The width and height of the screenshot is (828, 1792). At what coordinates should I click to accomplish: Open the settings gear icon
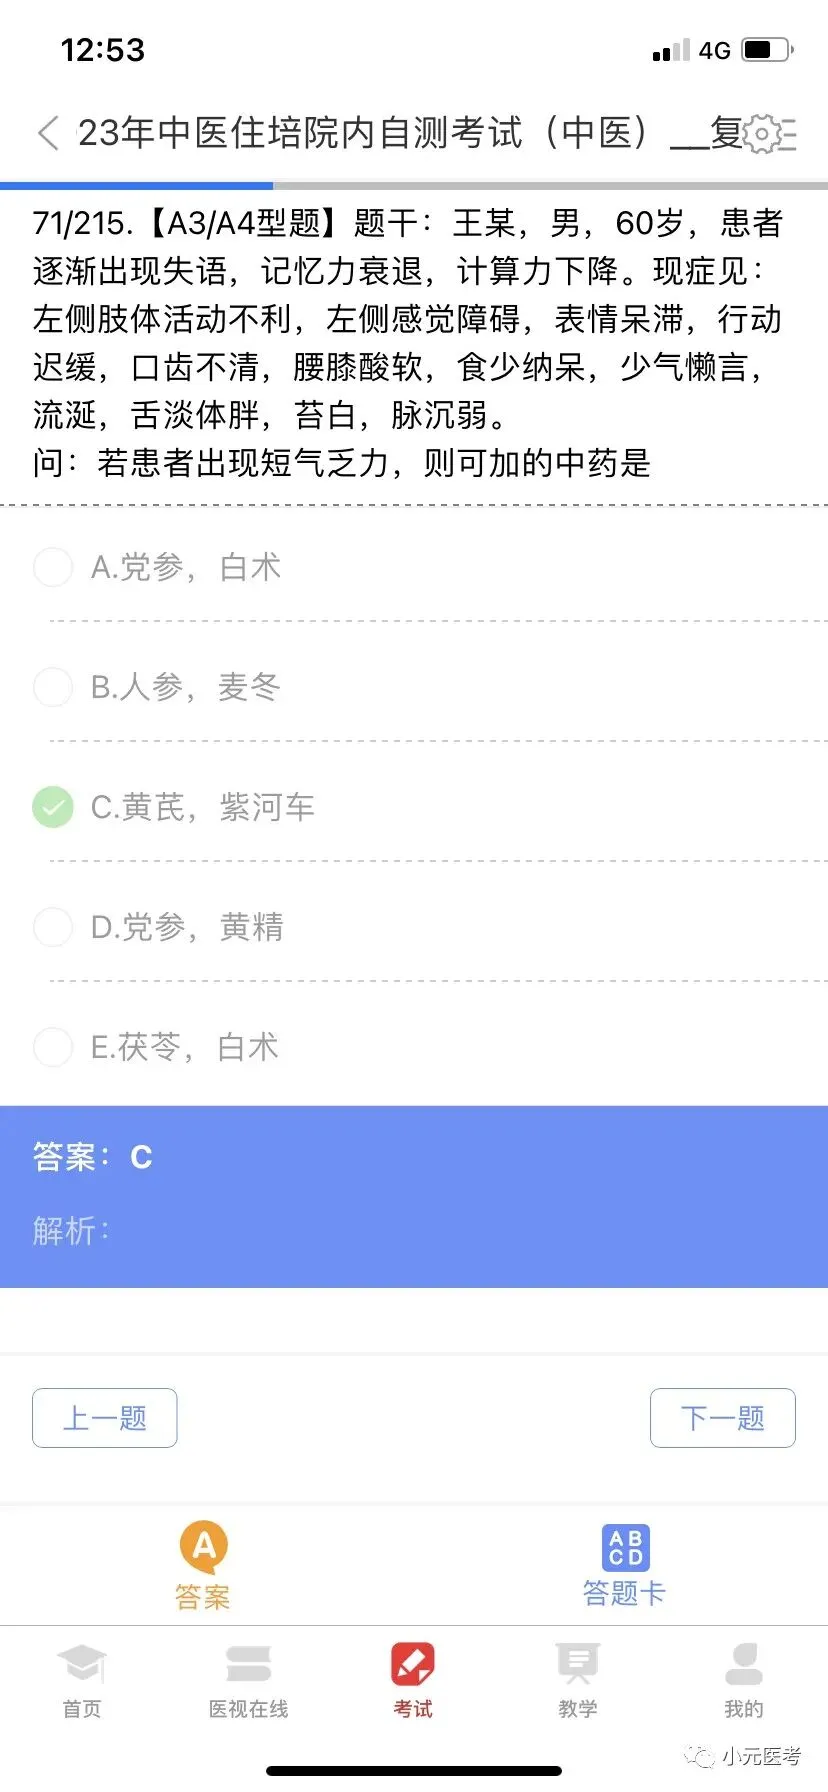[x=763, y=134]
